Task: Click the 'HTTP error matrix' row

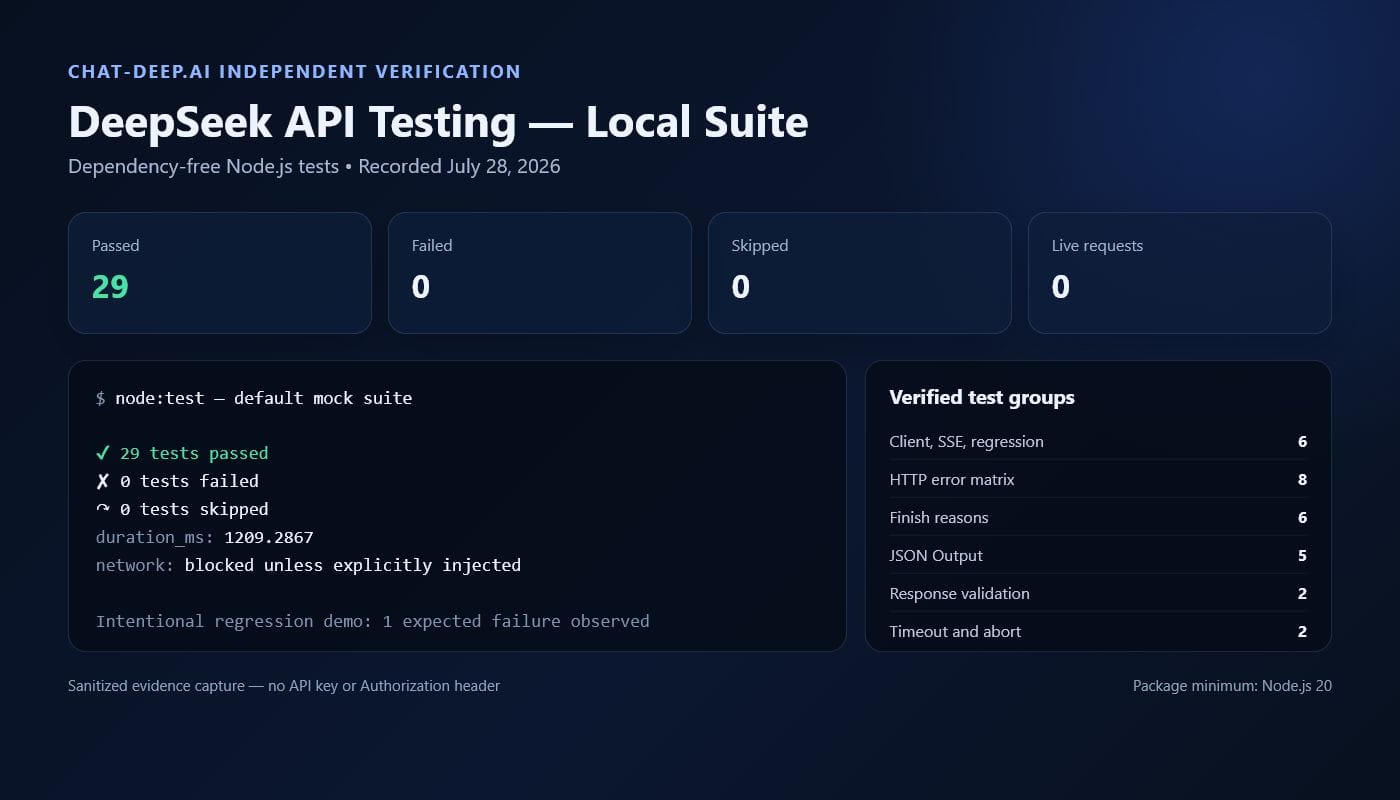Action: point(1098,479)
